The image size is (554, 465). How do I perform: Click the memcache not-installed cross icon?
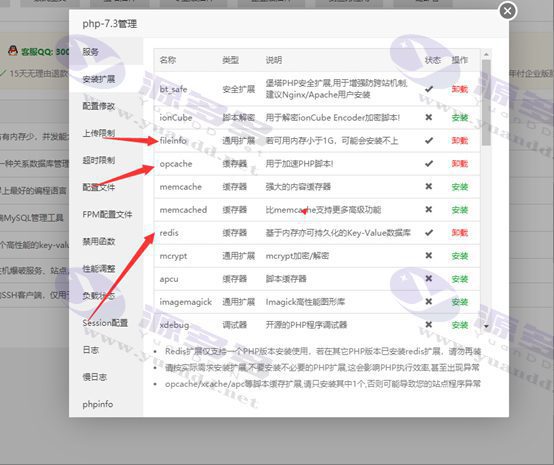(429, 186)
